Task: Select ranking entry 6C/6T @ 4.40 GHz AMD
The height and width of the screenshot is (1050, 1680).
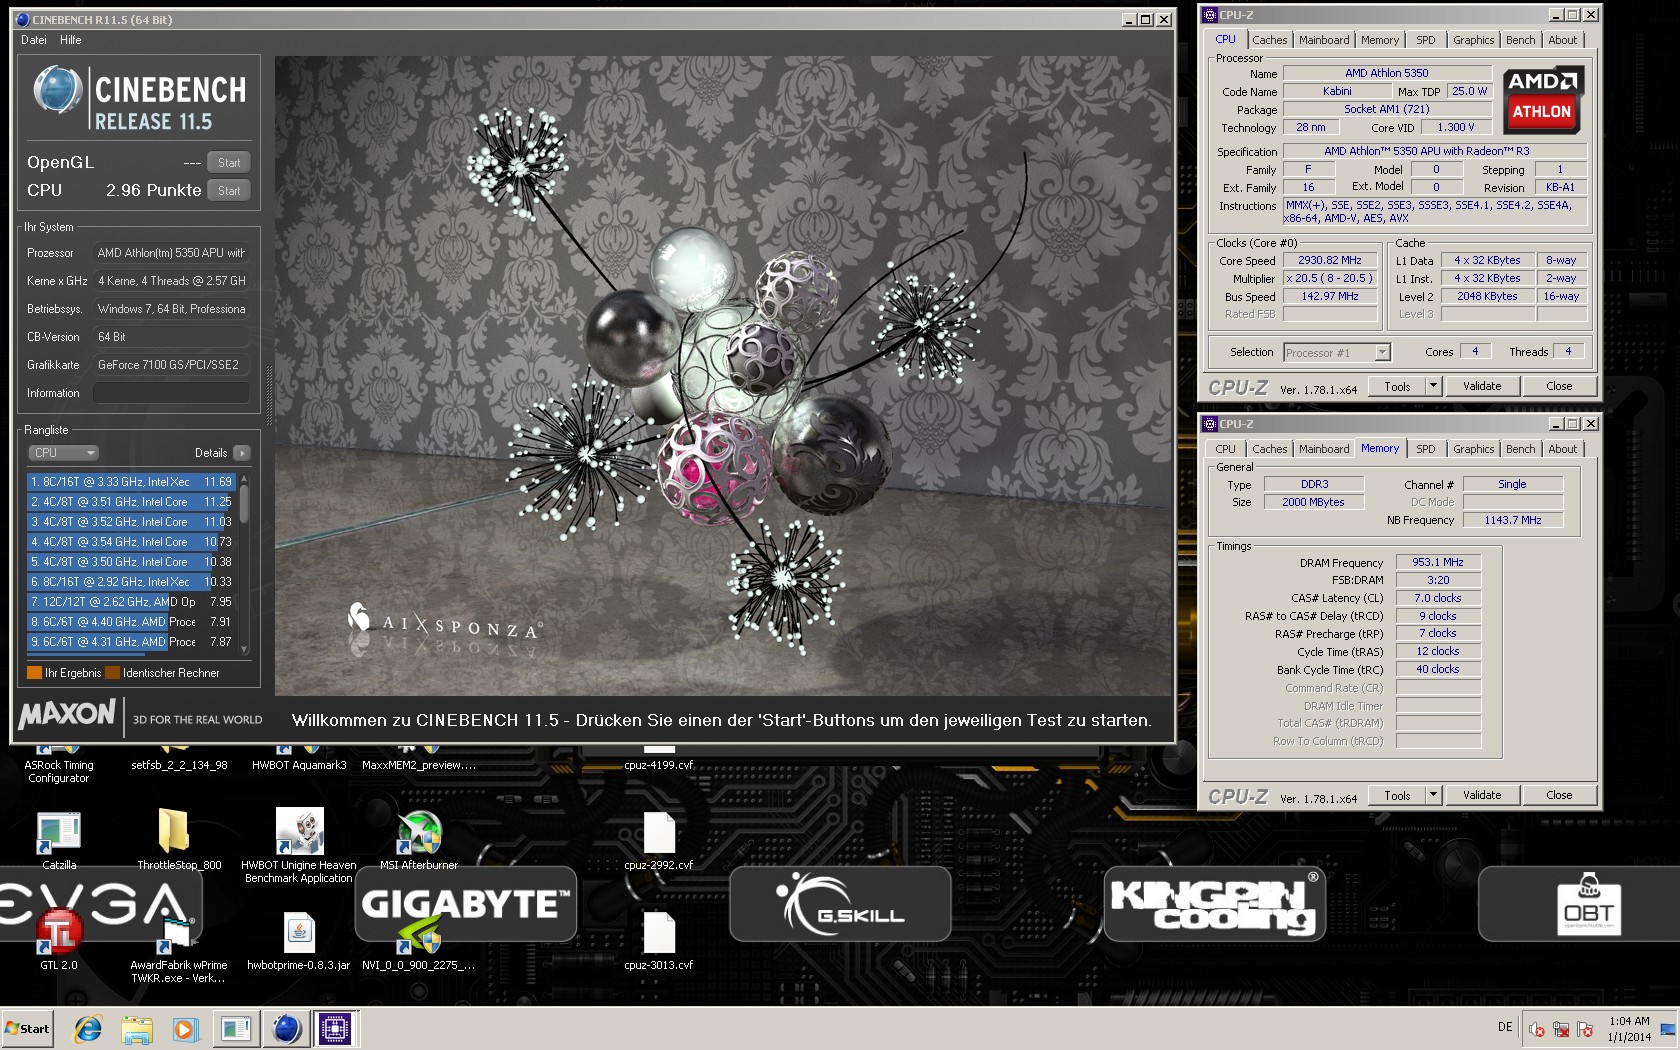Action: click(131, 622)
